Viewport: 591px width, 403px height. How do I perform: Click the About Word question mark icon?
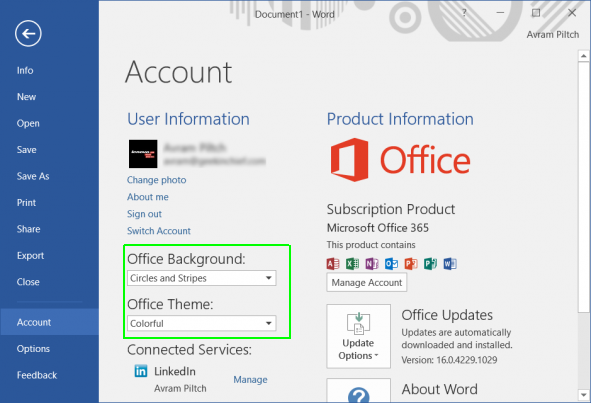(x=358, y=396)
